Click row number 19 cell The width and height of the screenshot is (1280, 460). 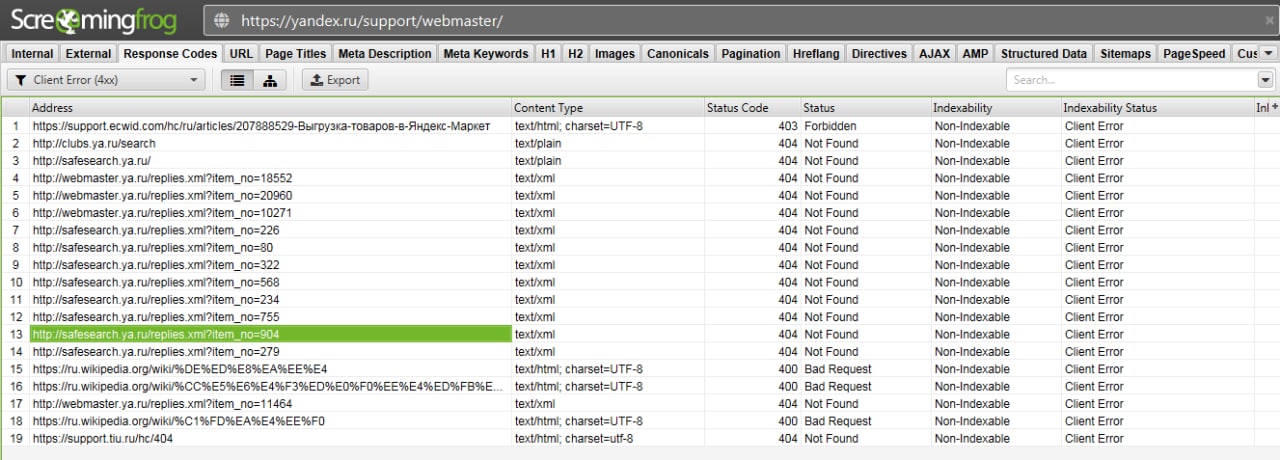tap(15, 438)
